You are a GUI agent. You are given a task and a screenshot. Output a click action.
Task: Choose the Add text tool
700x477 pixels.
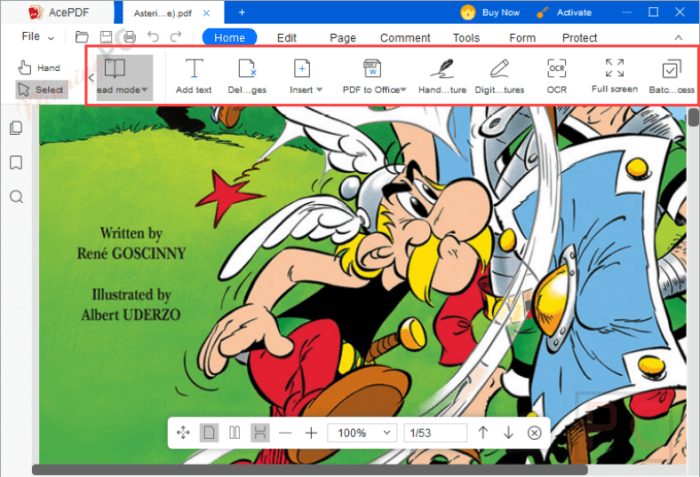[194, 76]
